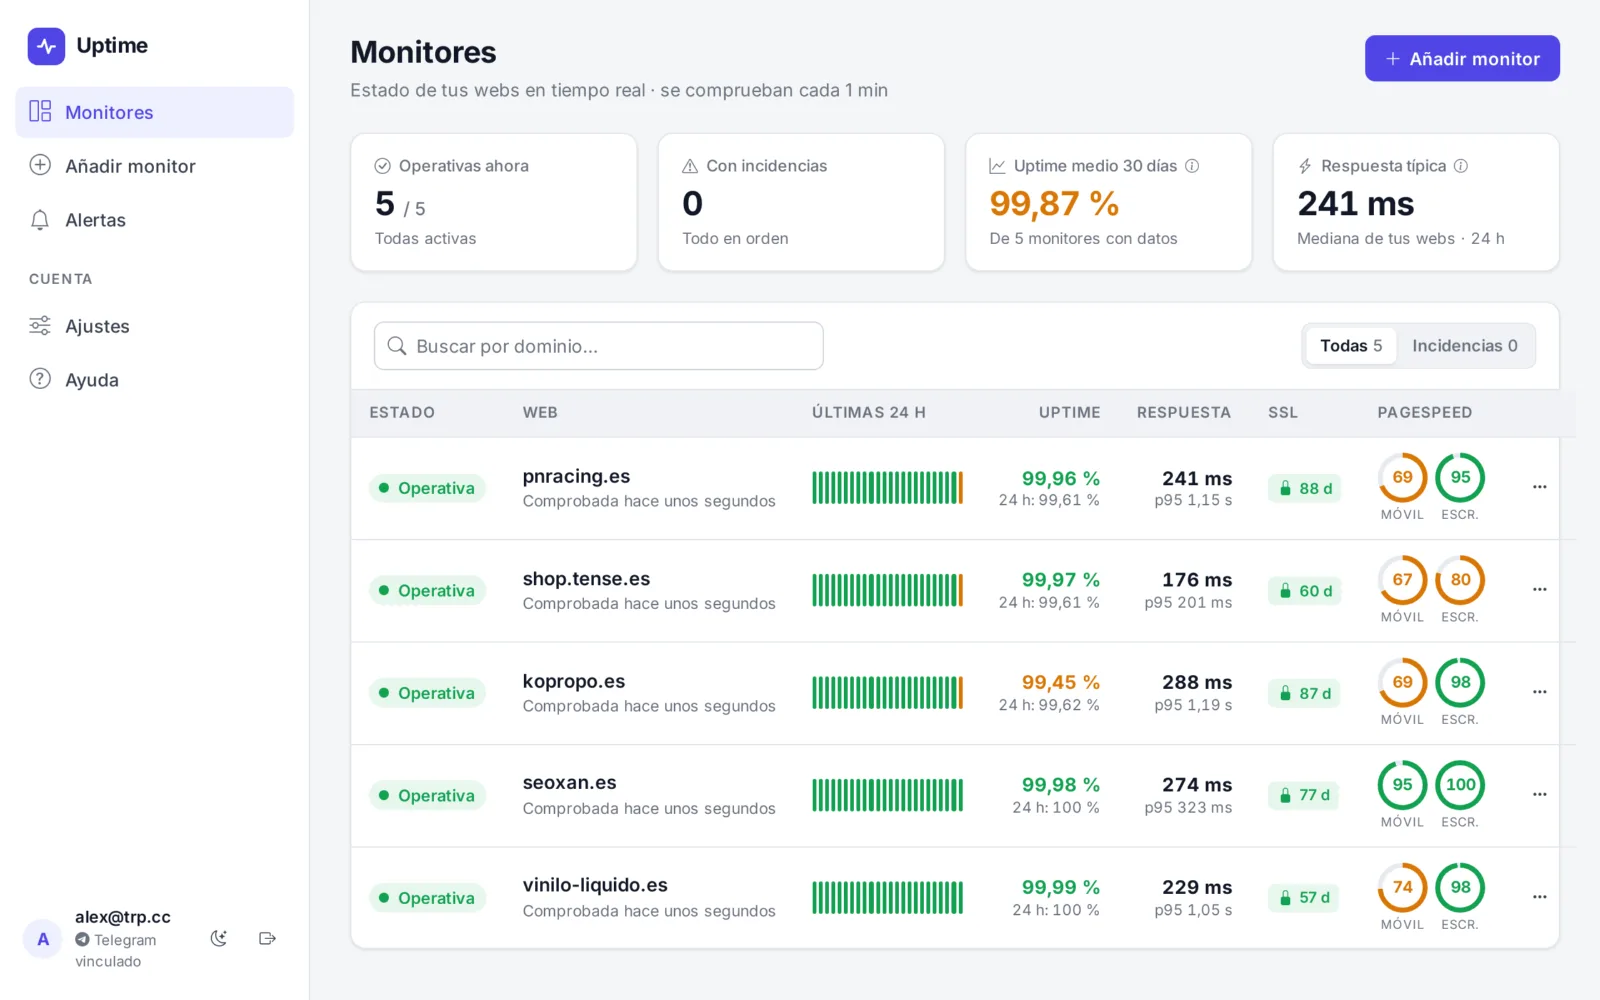1600x1000 pixels.
Task: Click the alex@trp.cc account email
Action: pos(123,917)
